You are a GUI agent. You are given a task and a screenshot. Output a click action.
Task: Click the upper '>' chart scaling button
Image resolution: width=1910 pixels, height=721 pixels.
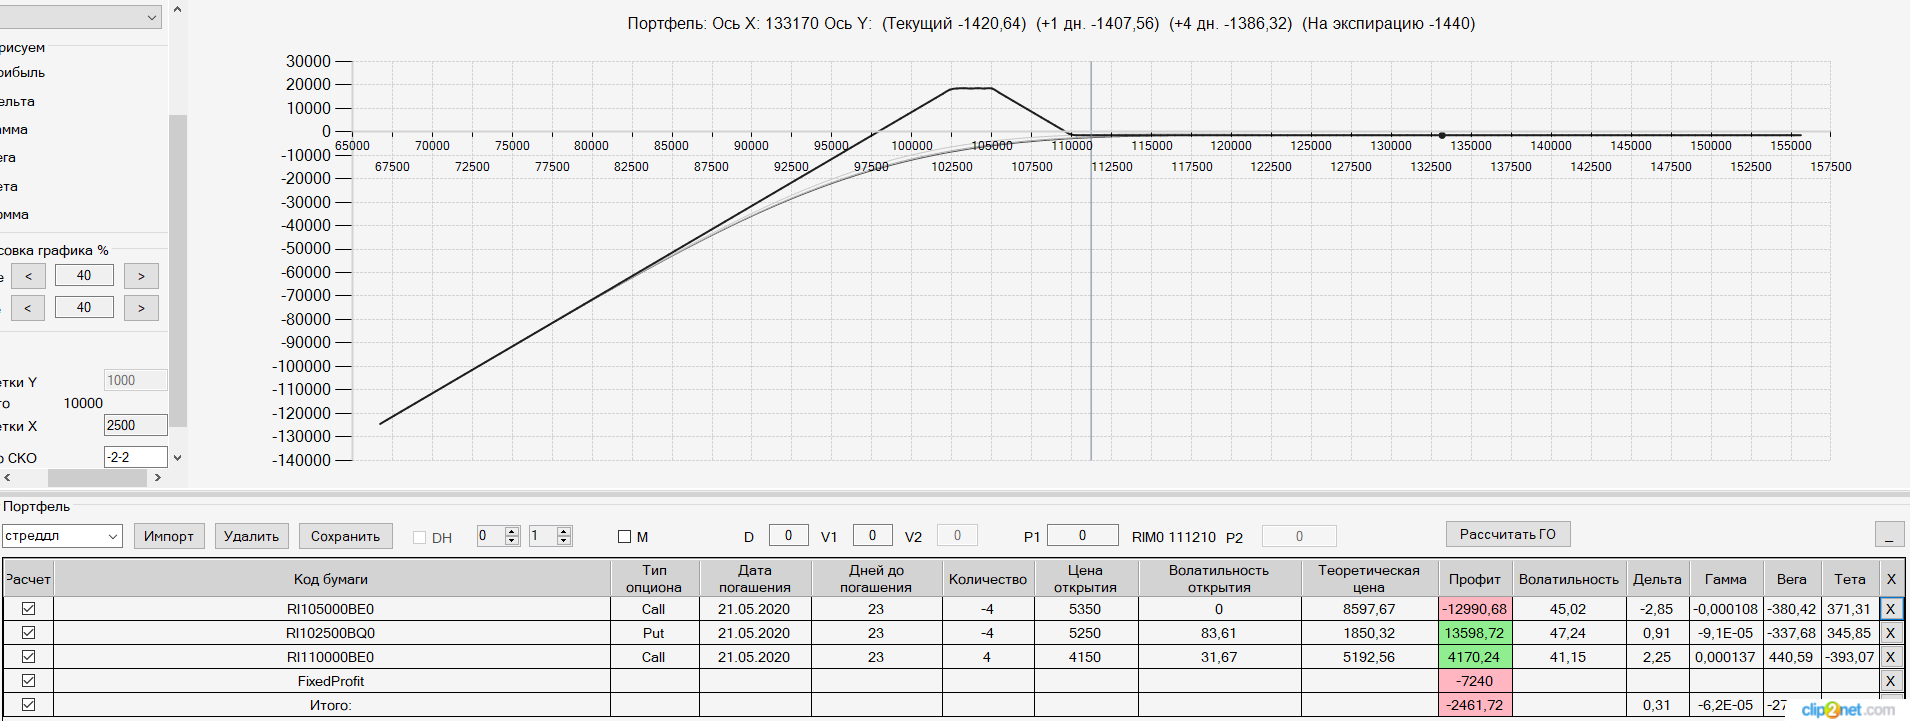(141, 276)
